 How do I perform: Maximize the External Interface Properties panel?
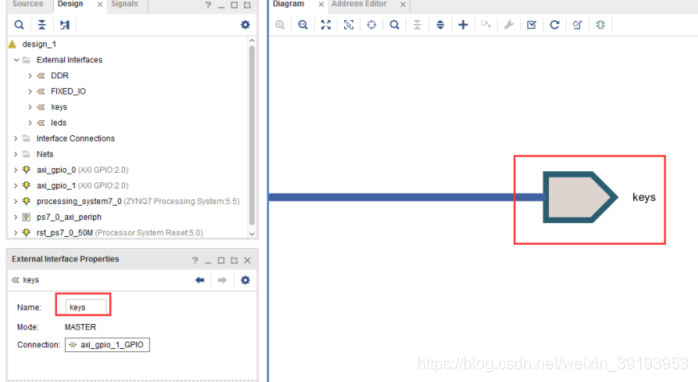(221, 260)
